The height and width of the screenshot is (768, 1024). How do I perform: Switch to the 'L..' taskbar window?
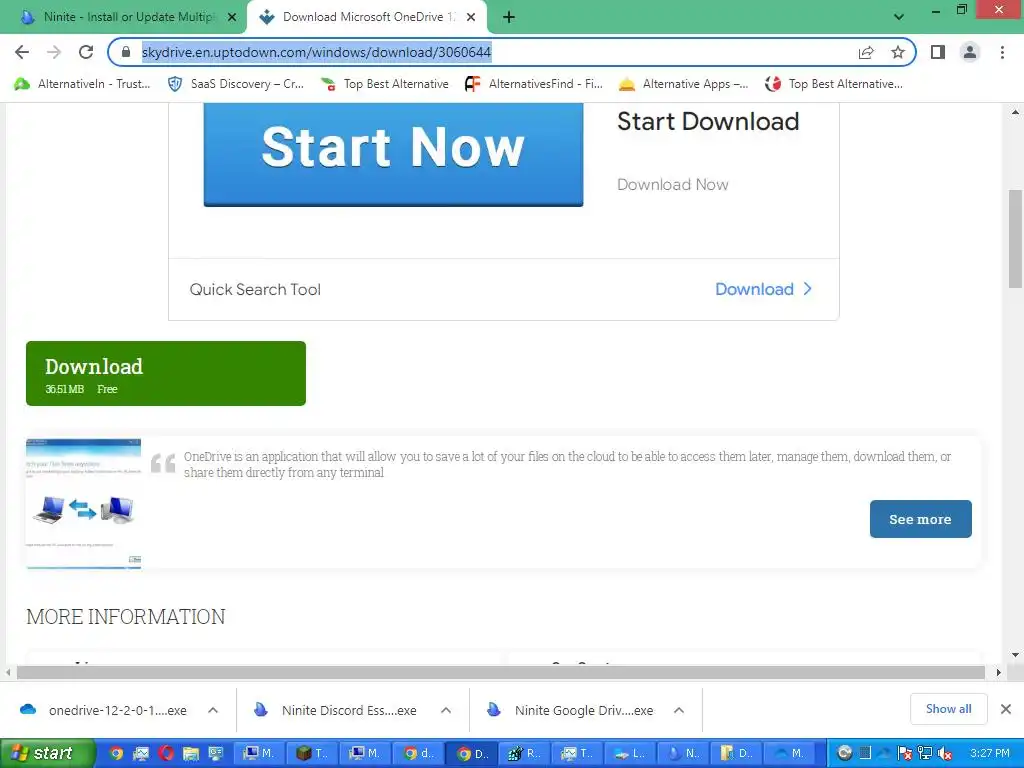(x=630, y=753)
